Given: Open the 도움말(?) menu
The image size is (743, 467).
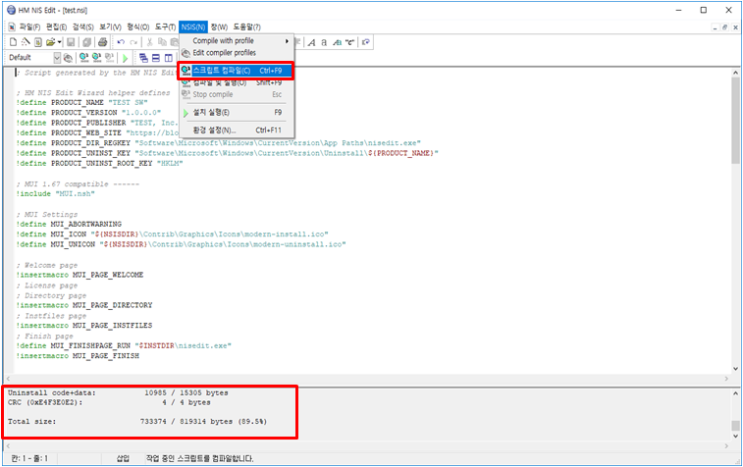Looking at the screenshot, I should 246,27.
